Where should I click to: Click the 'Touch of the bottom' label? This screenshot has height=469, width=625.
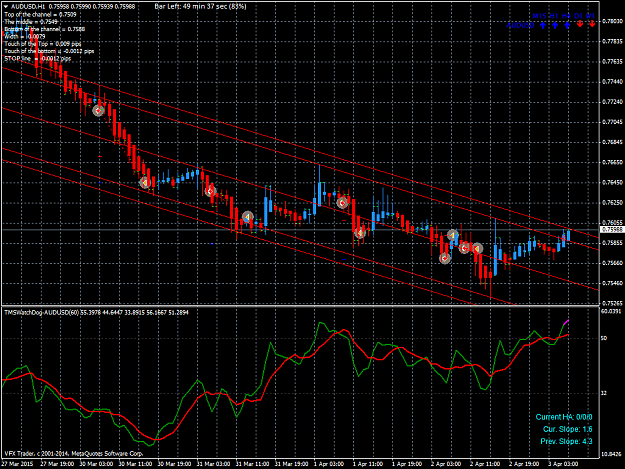click(x=49, y=51)
